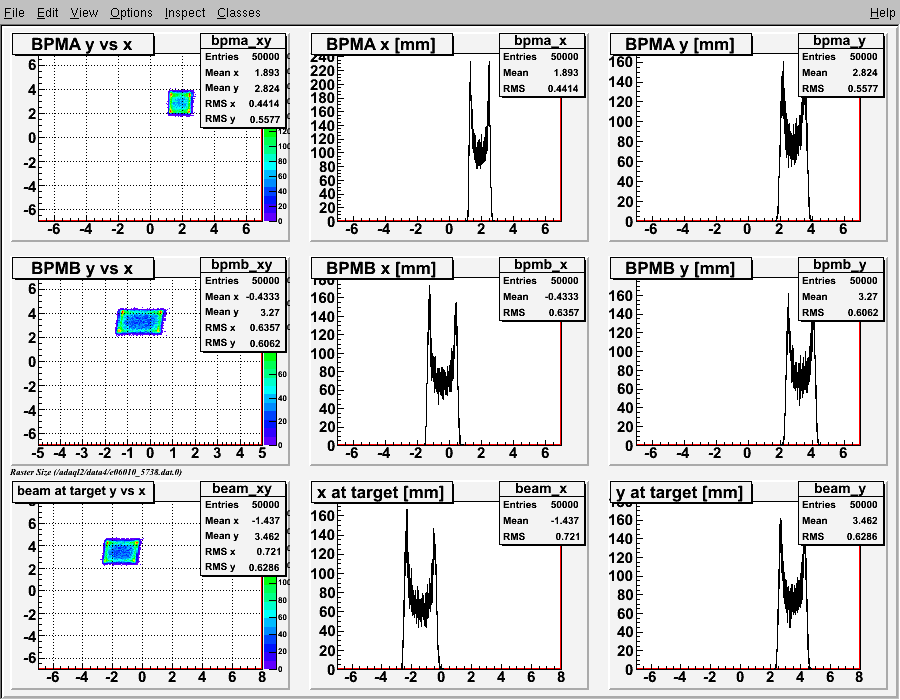
Task: Click the beam_x stats box header
Action: click(541, 488)
